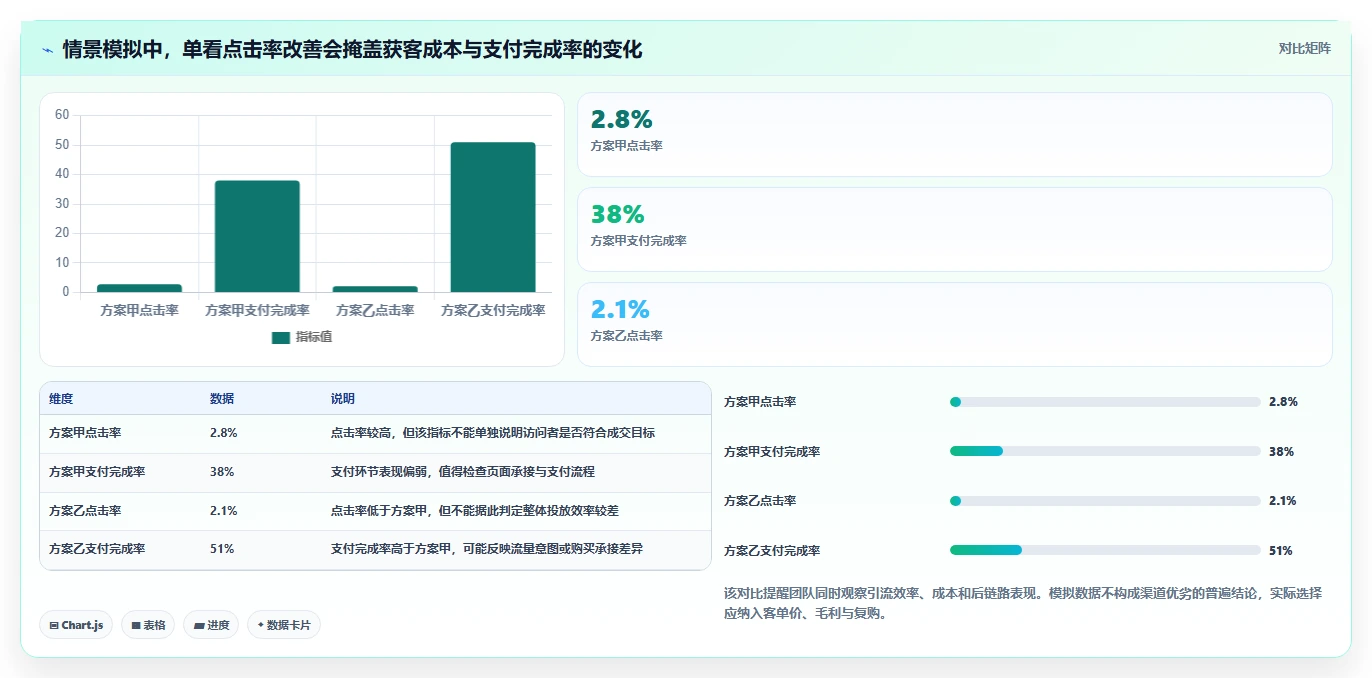Viewport: 1372px width, 678px height.
Task: Click the 数据卡片 tag chip
Action: 284,625
